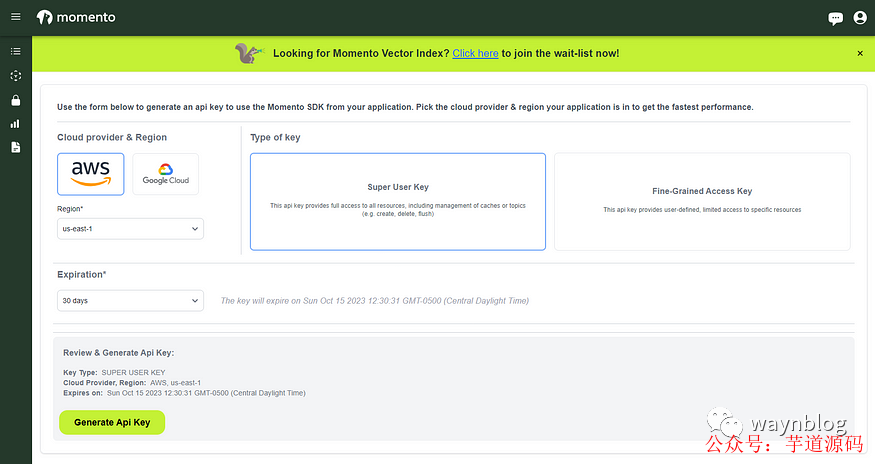Open the cache list sidebar icon
Viewport: 875px width, 464px height.
point(16,51)
